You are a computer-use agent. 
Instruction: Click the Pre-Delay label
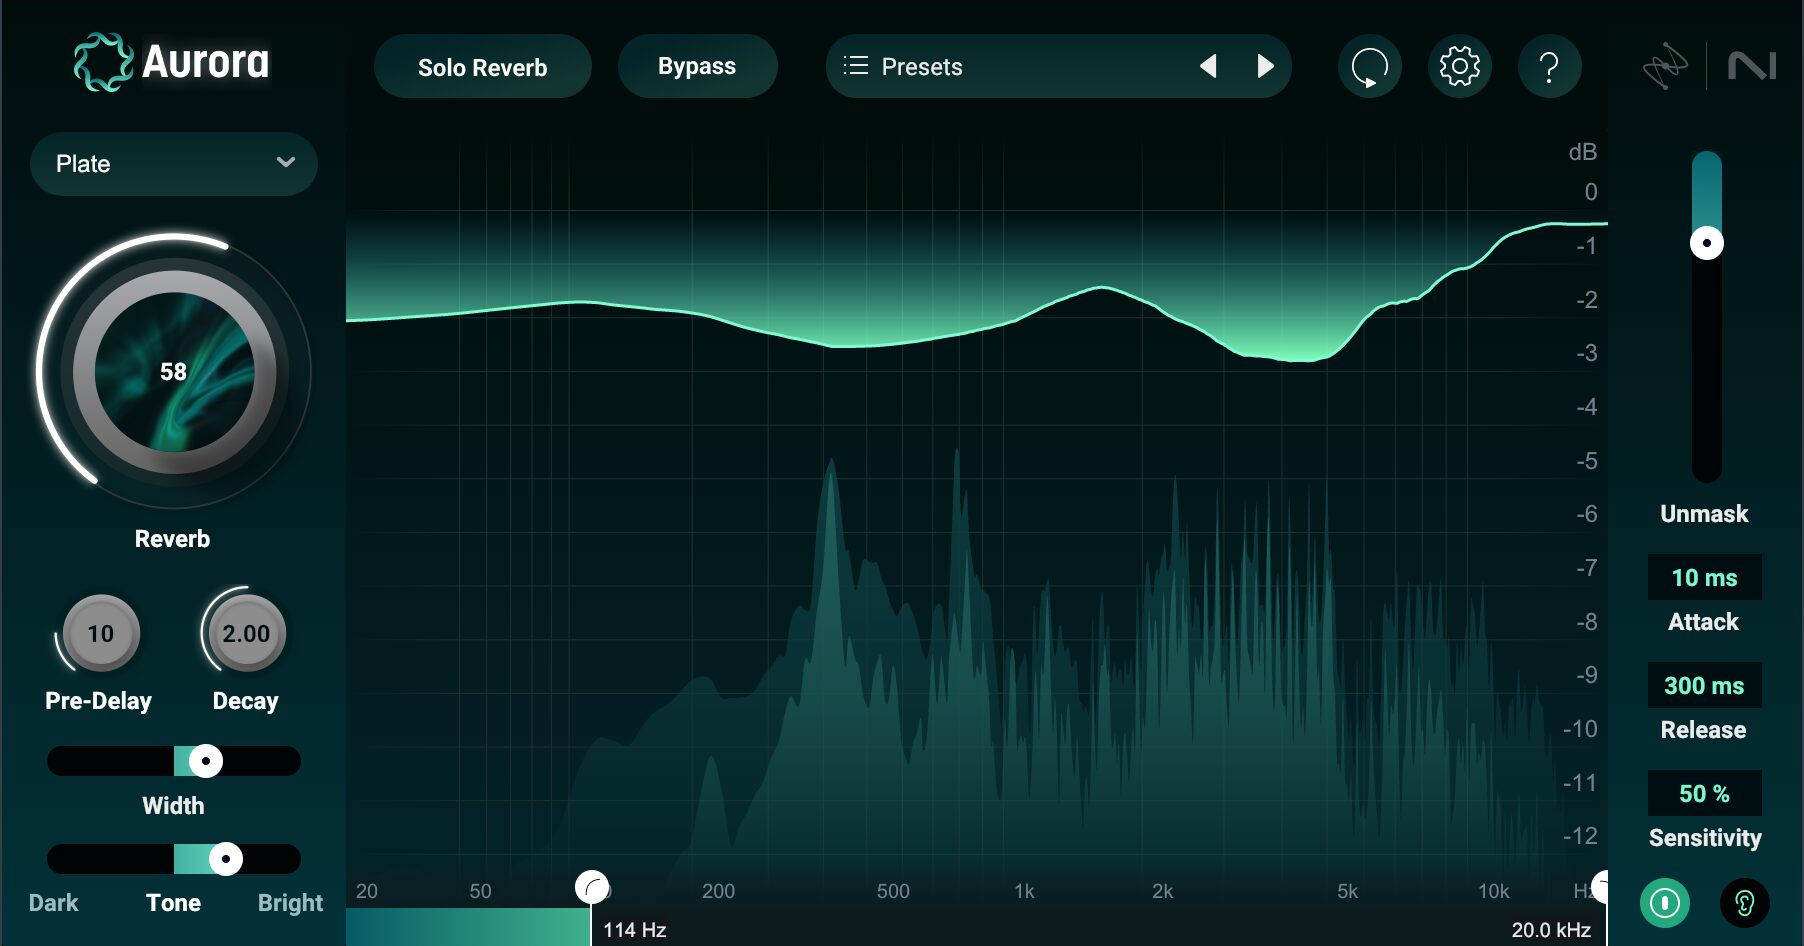pos(98,701)
